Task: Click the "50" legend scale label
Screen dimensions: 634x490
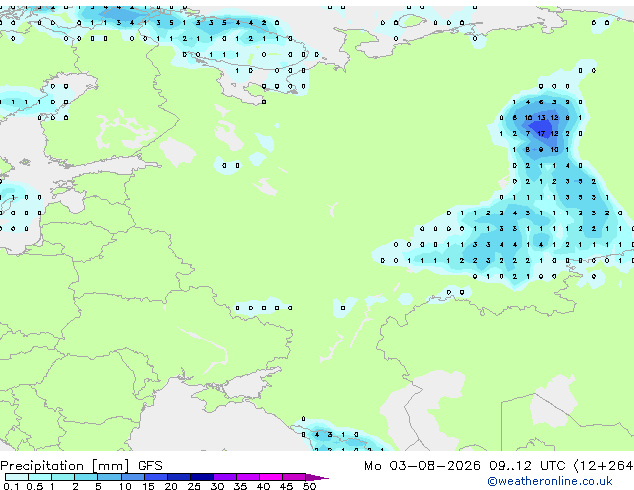Action: [309, 486]
